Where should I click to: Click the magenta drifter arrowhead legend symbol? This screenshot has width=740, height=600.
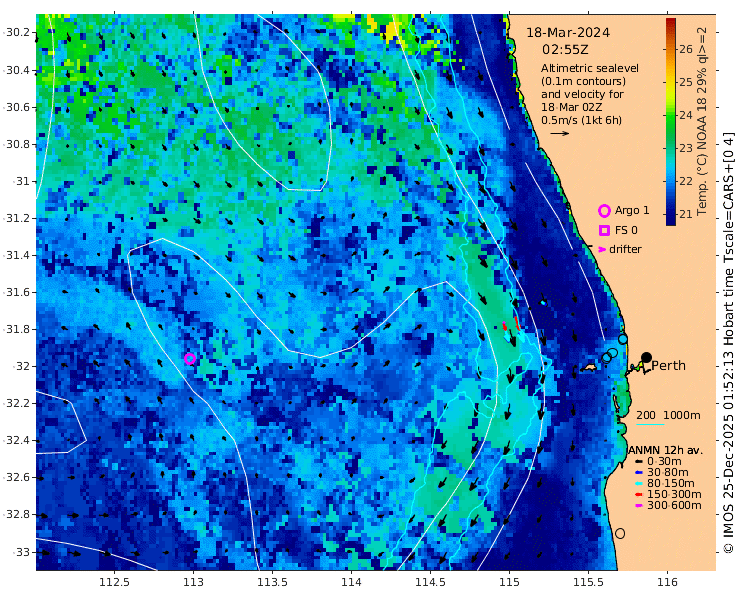(x=602, y=249)
